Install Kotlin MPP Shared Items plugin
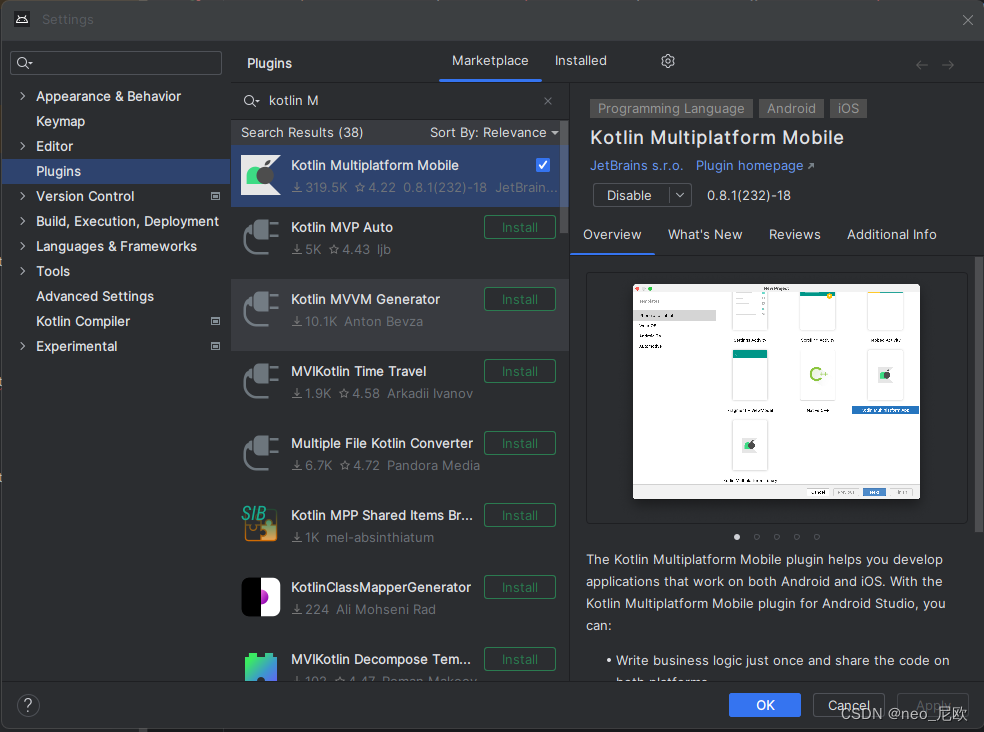 pyautogui.click(x=520, y=515)
